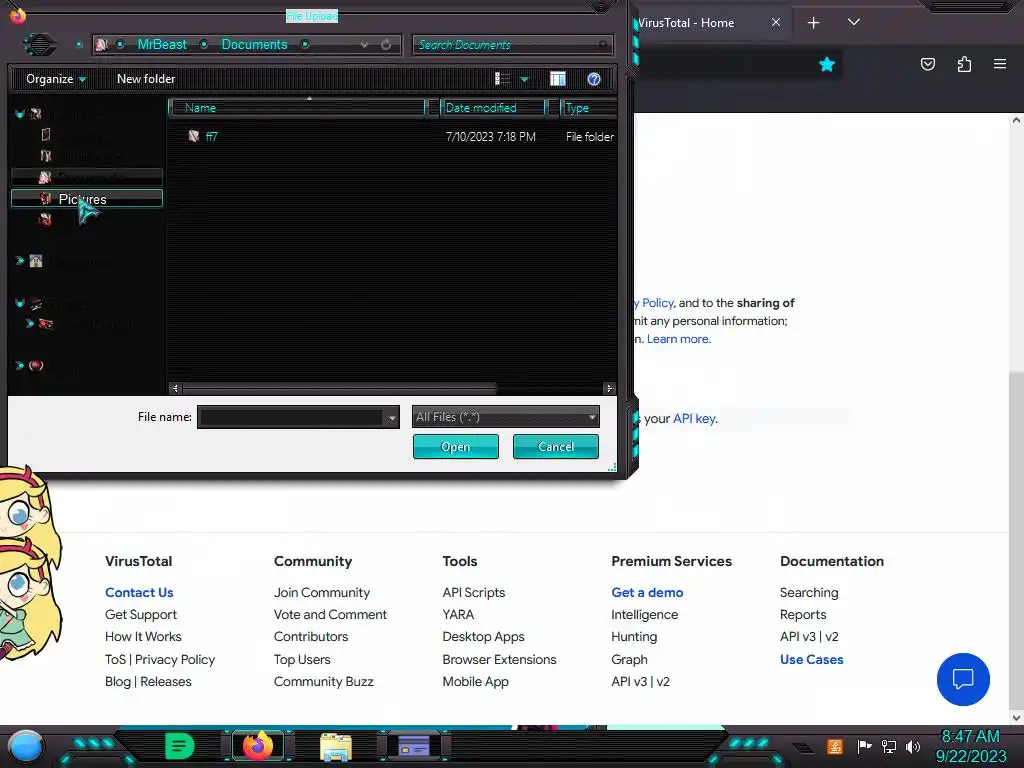Screen dimensions: 1024x768
Task: Open the Join Community footer link
Action: click(x=322, y=592)
